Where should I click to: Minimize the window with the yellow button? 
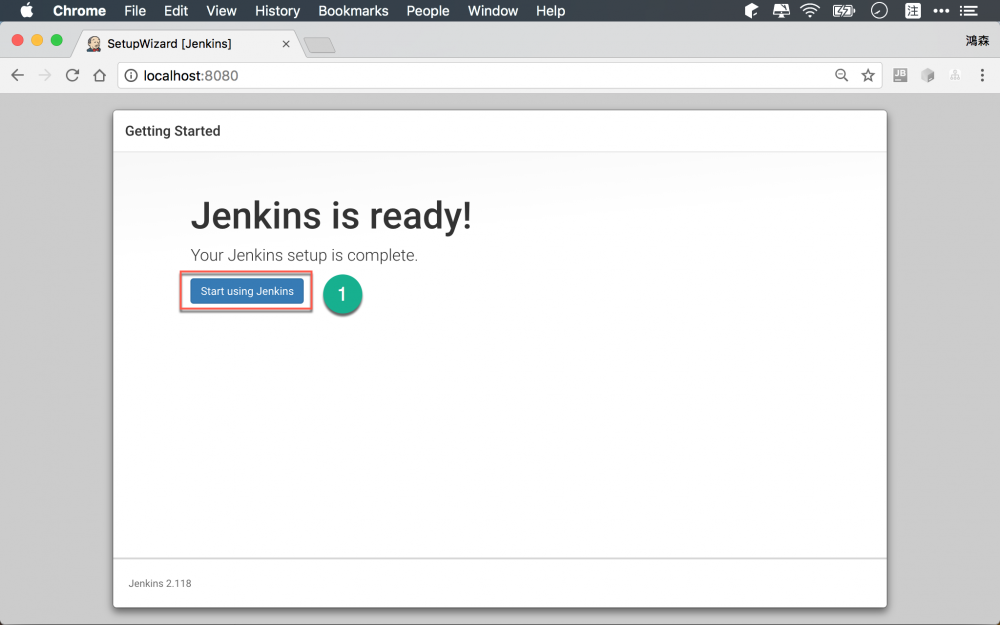click(37, 40)
